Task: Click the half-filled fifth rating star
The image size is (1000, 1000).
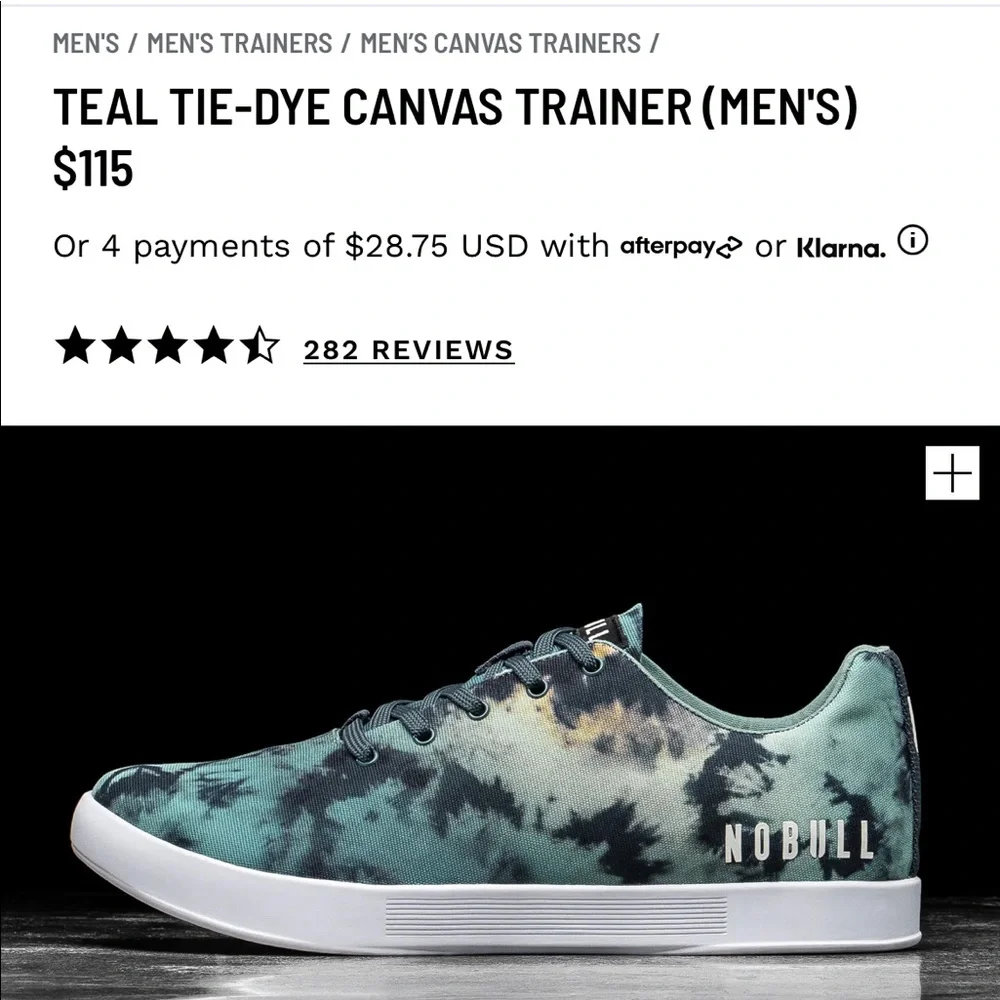Action: [x=260, y=345]
